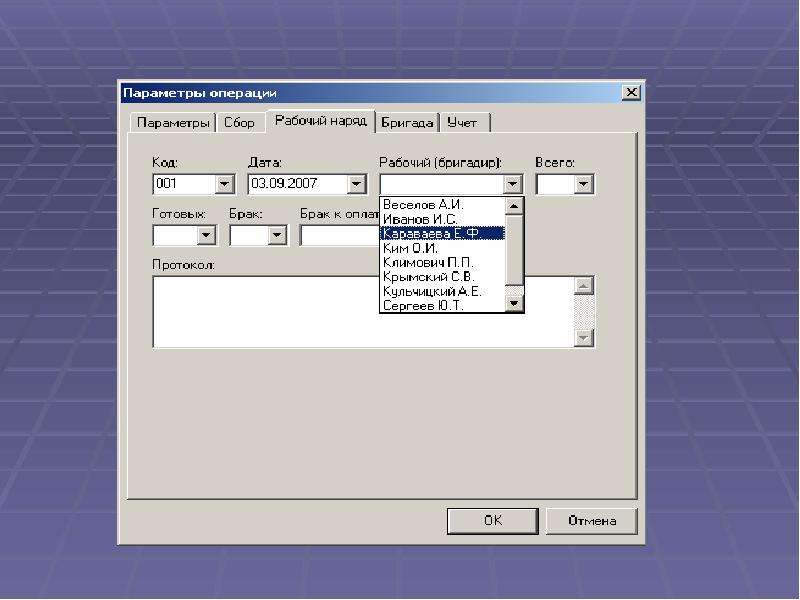Image resolution: width=800 pixels, height=600 pixels.
Task: Select Климович П.П. worker entry
Action: tap(442, 263)
